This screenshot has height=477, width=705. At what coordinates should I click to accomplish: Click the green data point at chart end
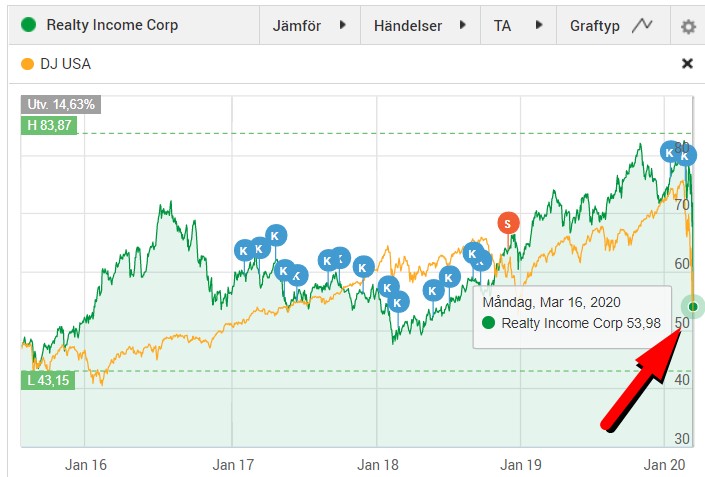693,306
